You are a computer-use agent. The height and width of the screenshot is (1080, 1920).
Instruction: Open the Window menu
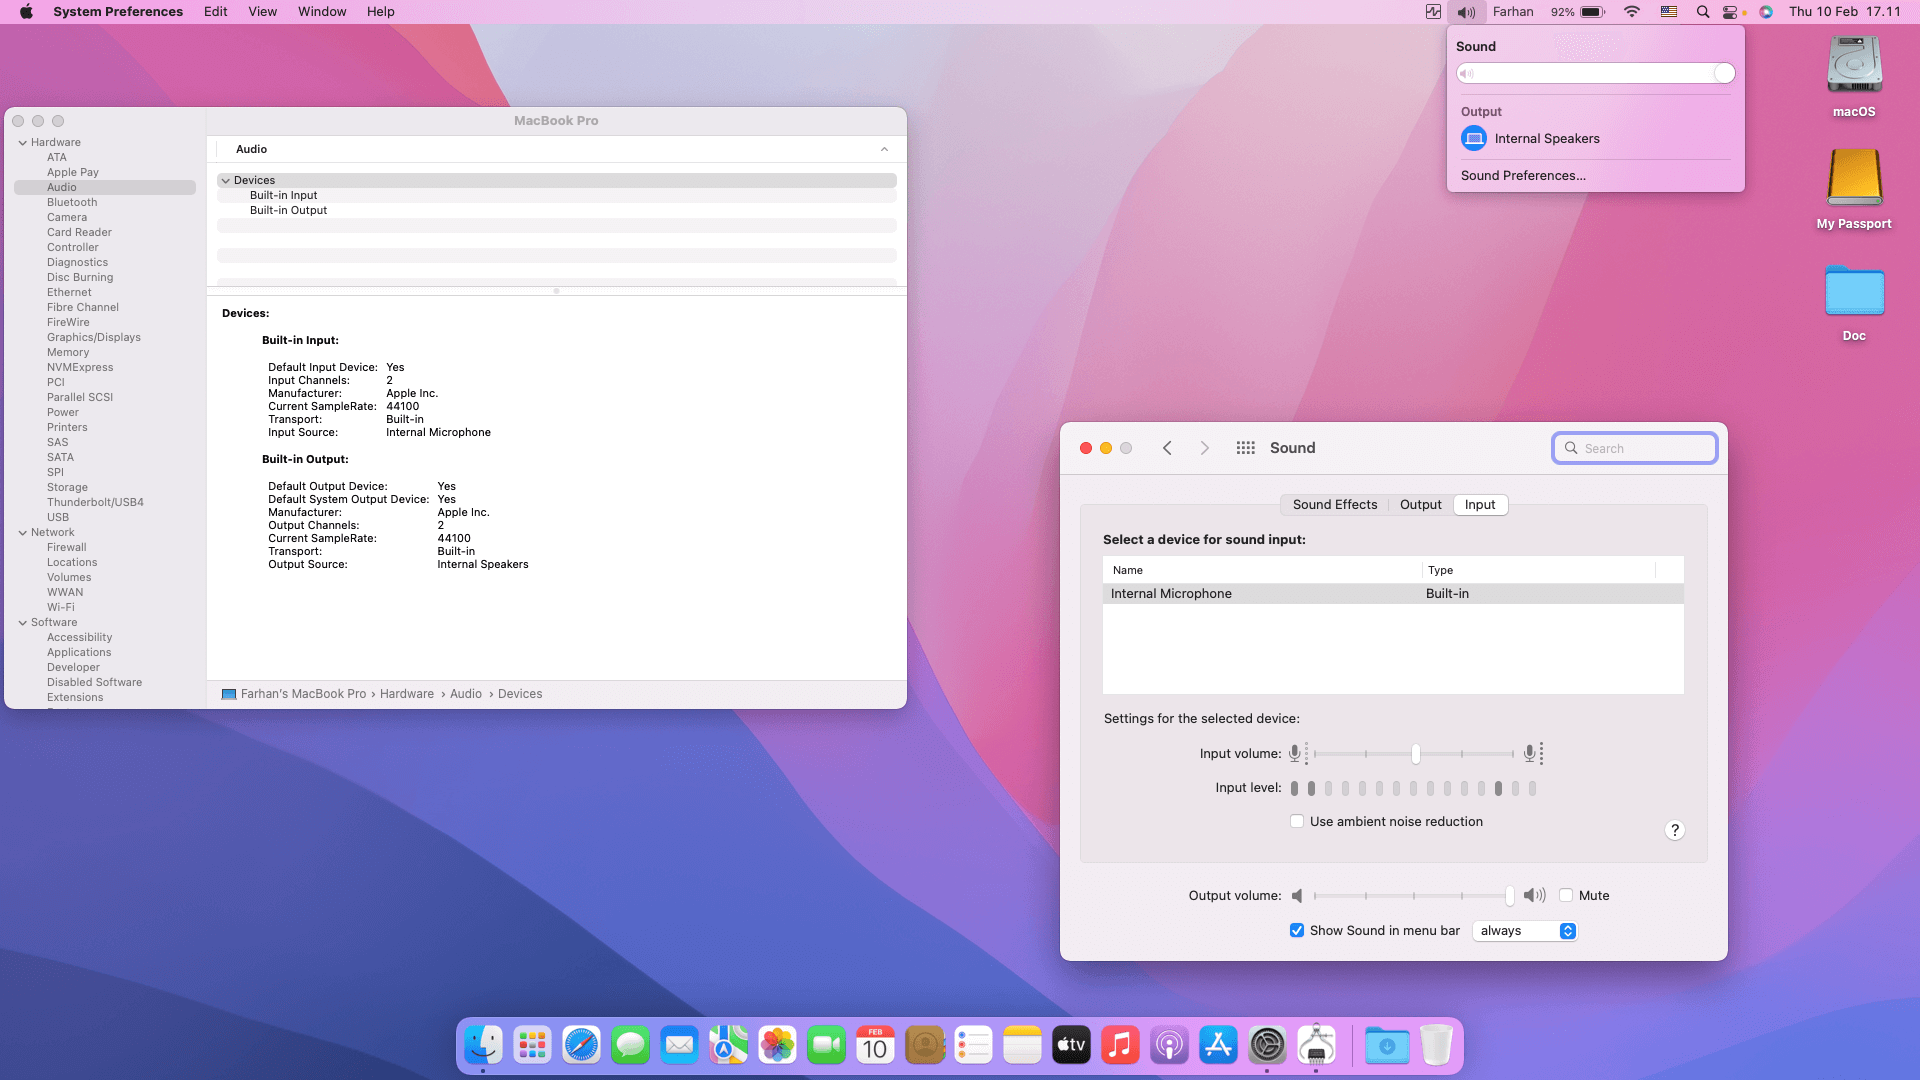322,12
